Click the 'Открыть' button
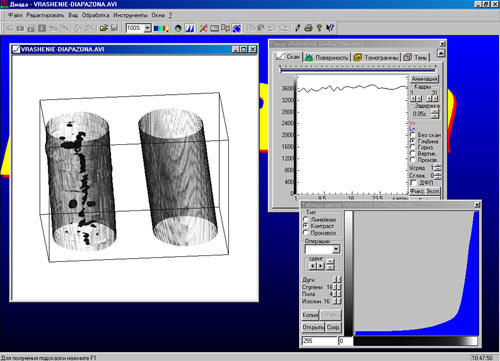Screen dimensions: 500x361 (313, 327)
